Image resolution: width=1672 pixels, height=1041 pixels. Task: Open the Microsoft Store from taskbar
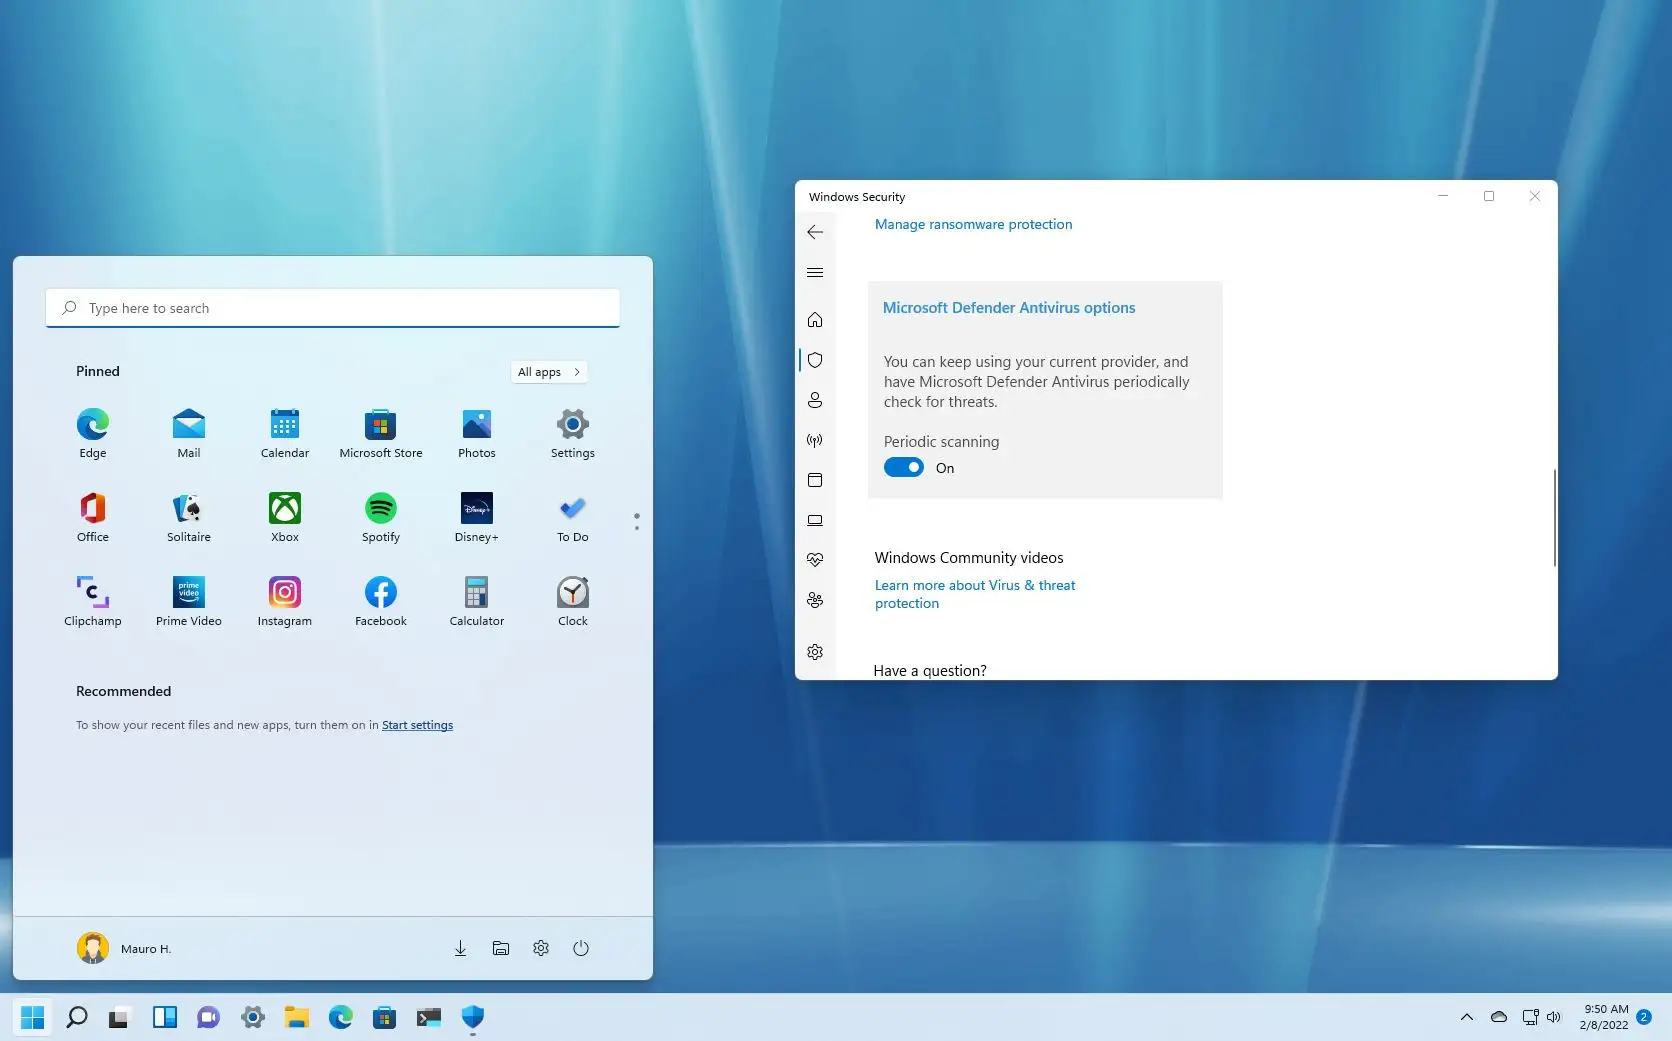point(384,1017)
